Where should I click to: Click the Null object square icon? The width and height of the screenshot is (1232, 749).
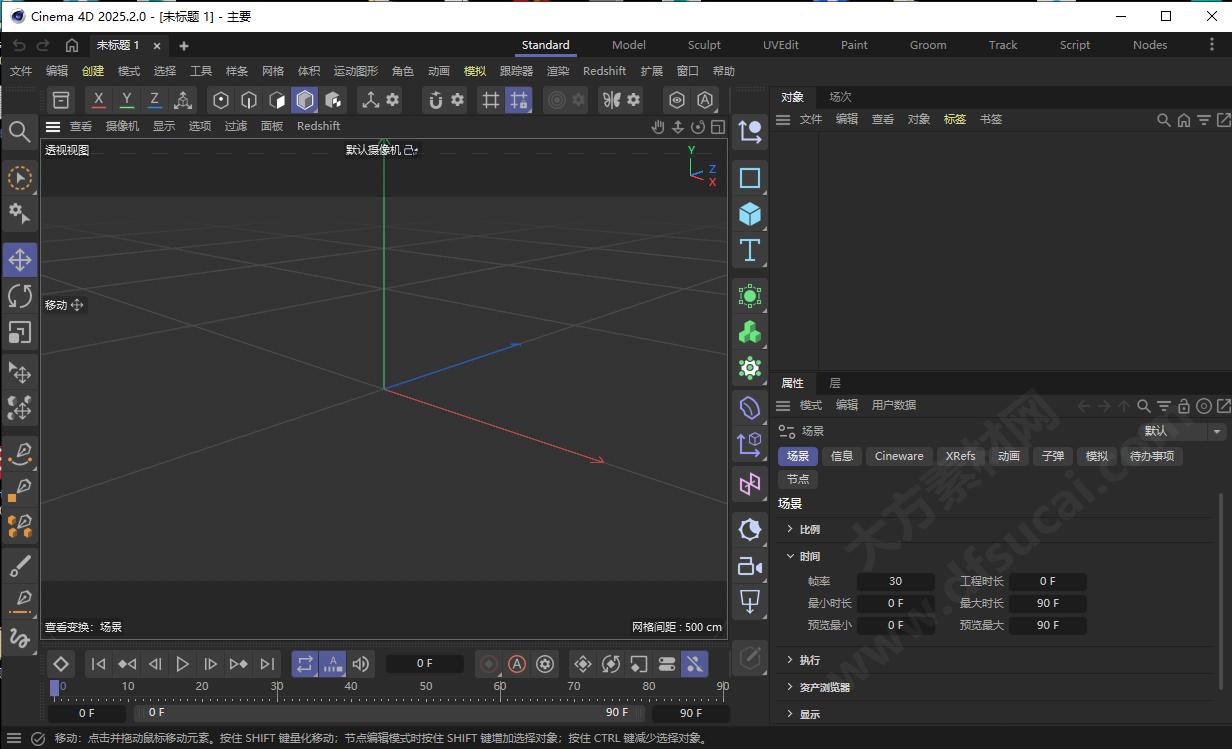tap(749, 178)
